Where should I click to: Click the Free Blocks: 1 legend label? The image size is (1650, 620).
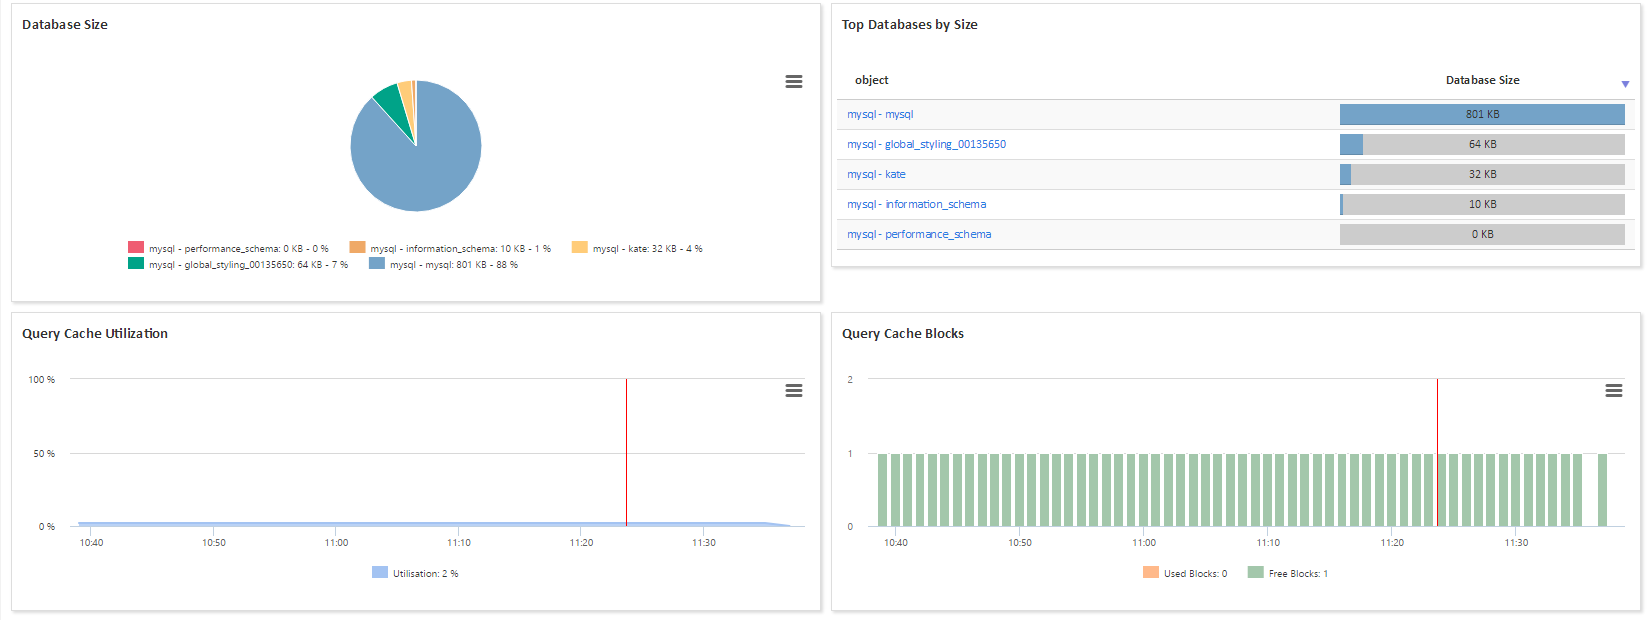click(1298, 573)
